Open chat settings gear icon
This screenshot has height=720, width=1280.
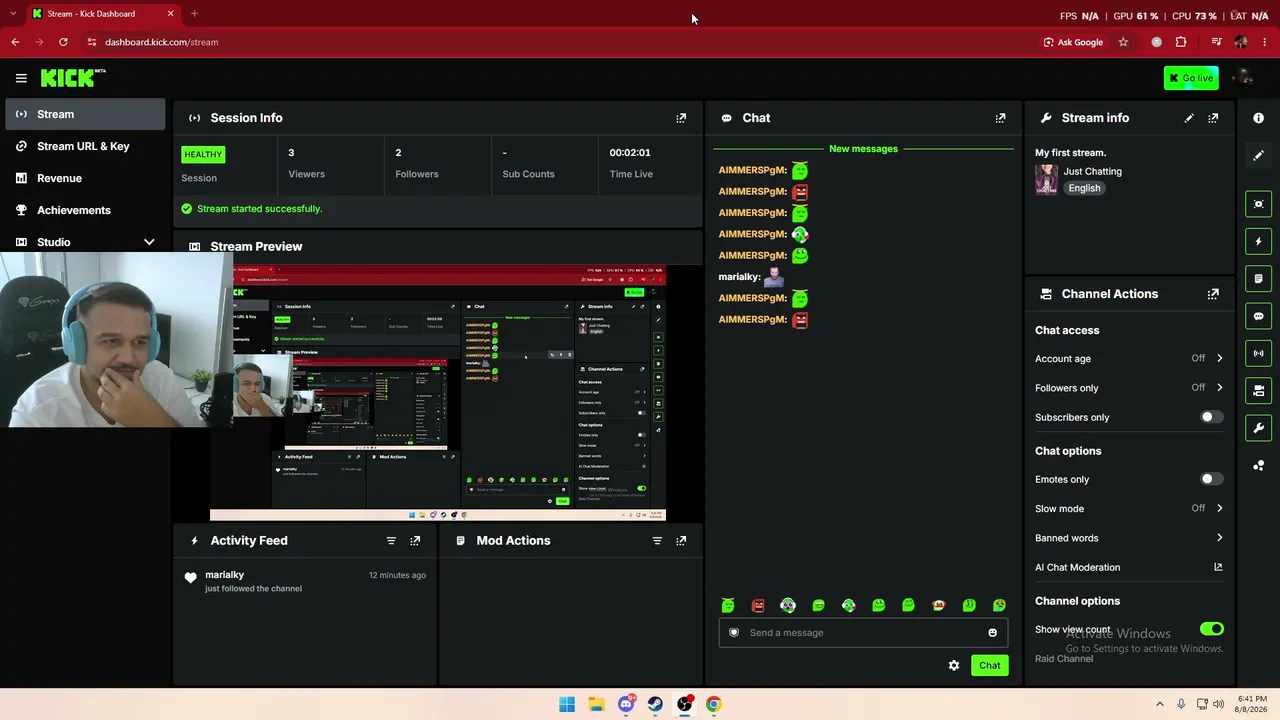coord(954,665)
